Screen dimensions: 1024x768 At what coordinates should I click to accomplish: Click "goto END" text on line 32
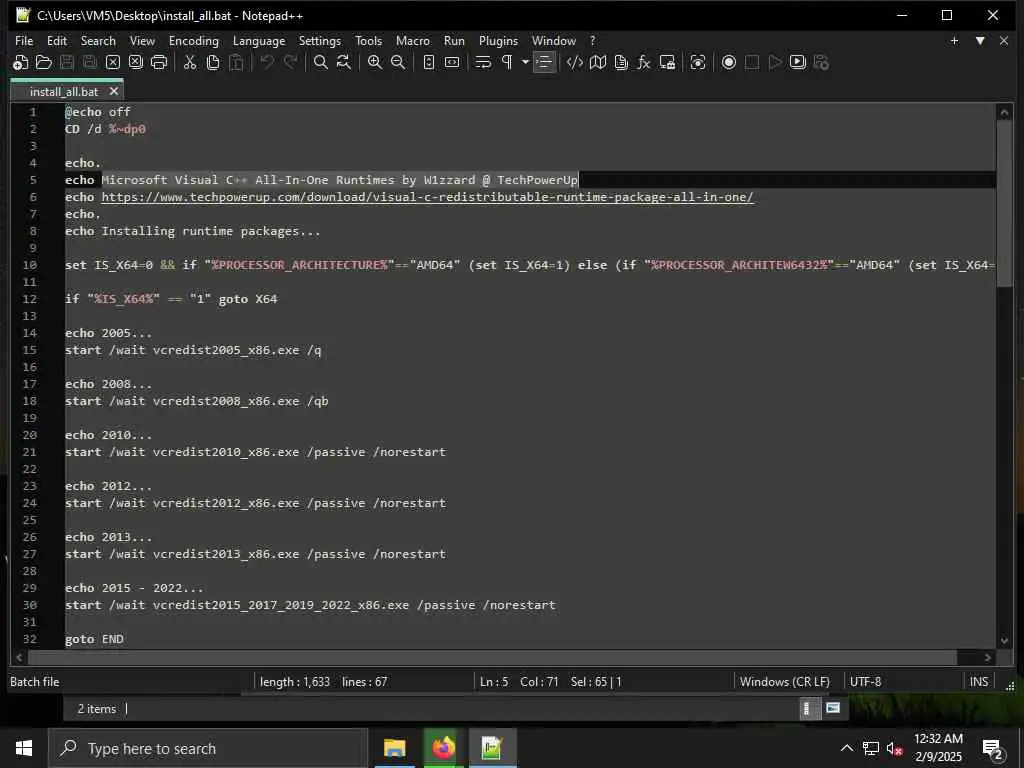[x=94, y=639]
